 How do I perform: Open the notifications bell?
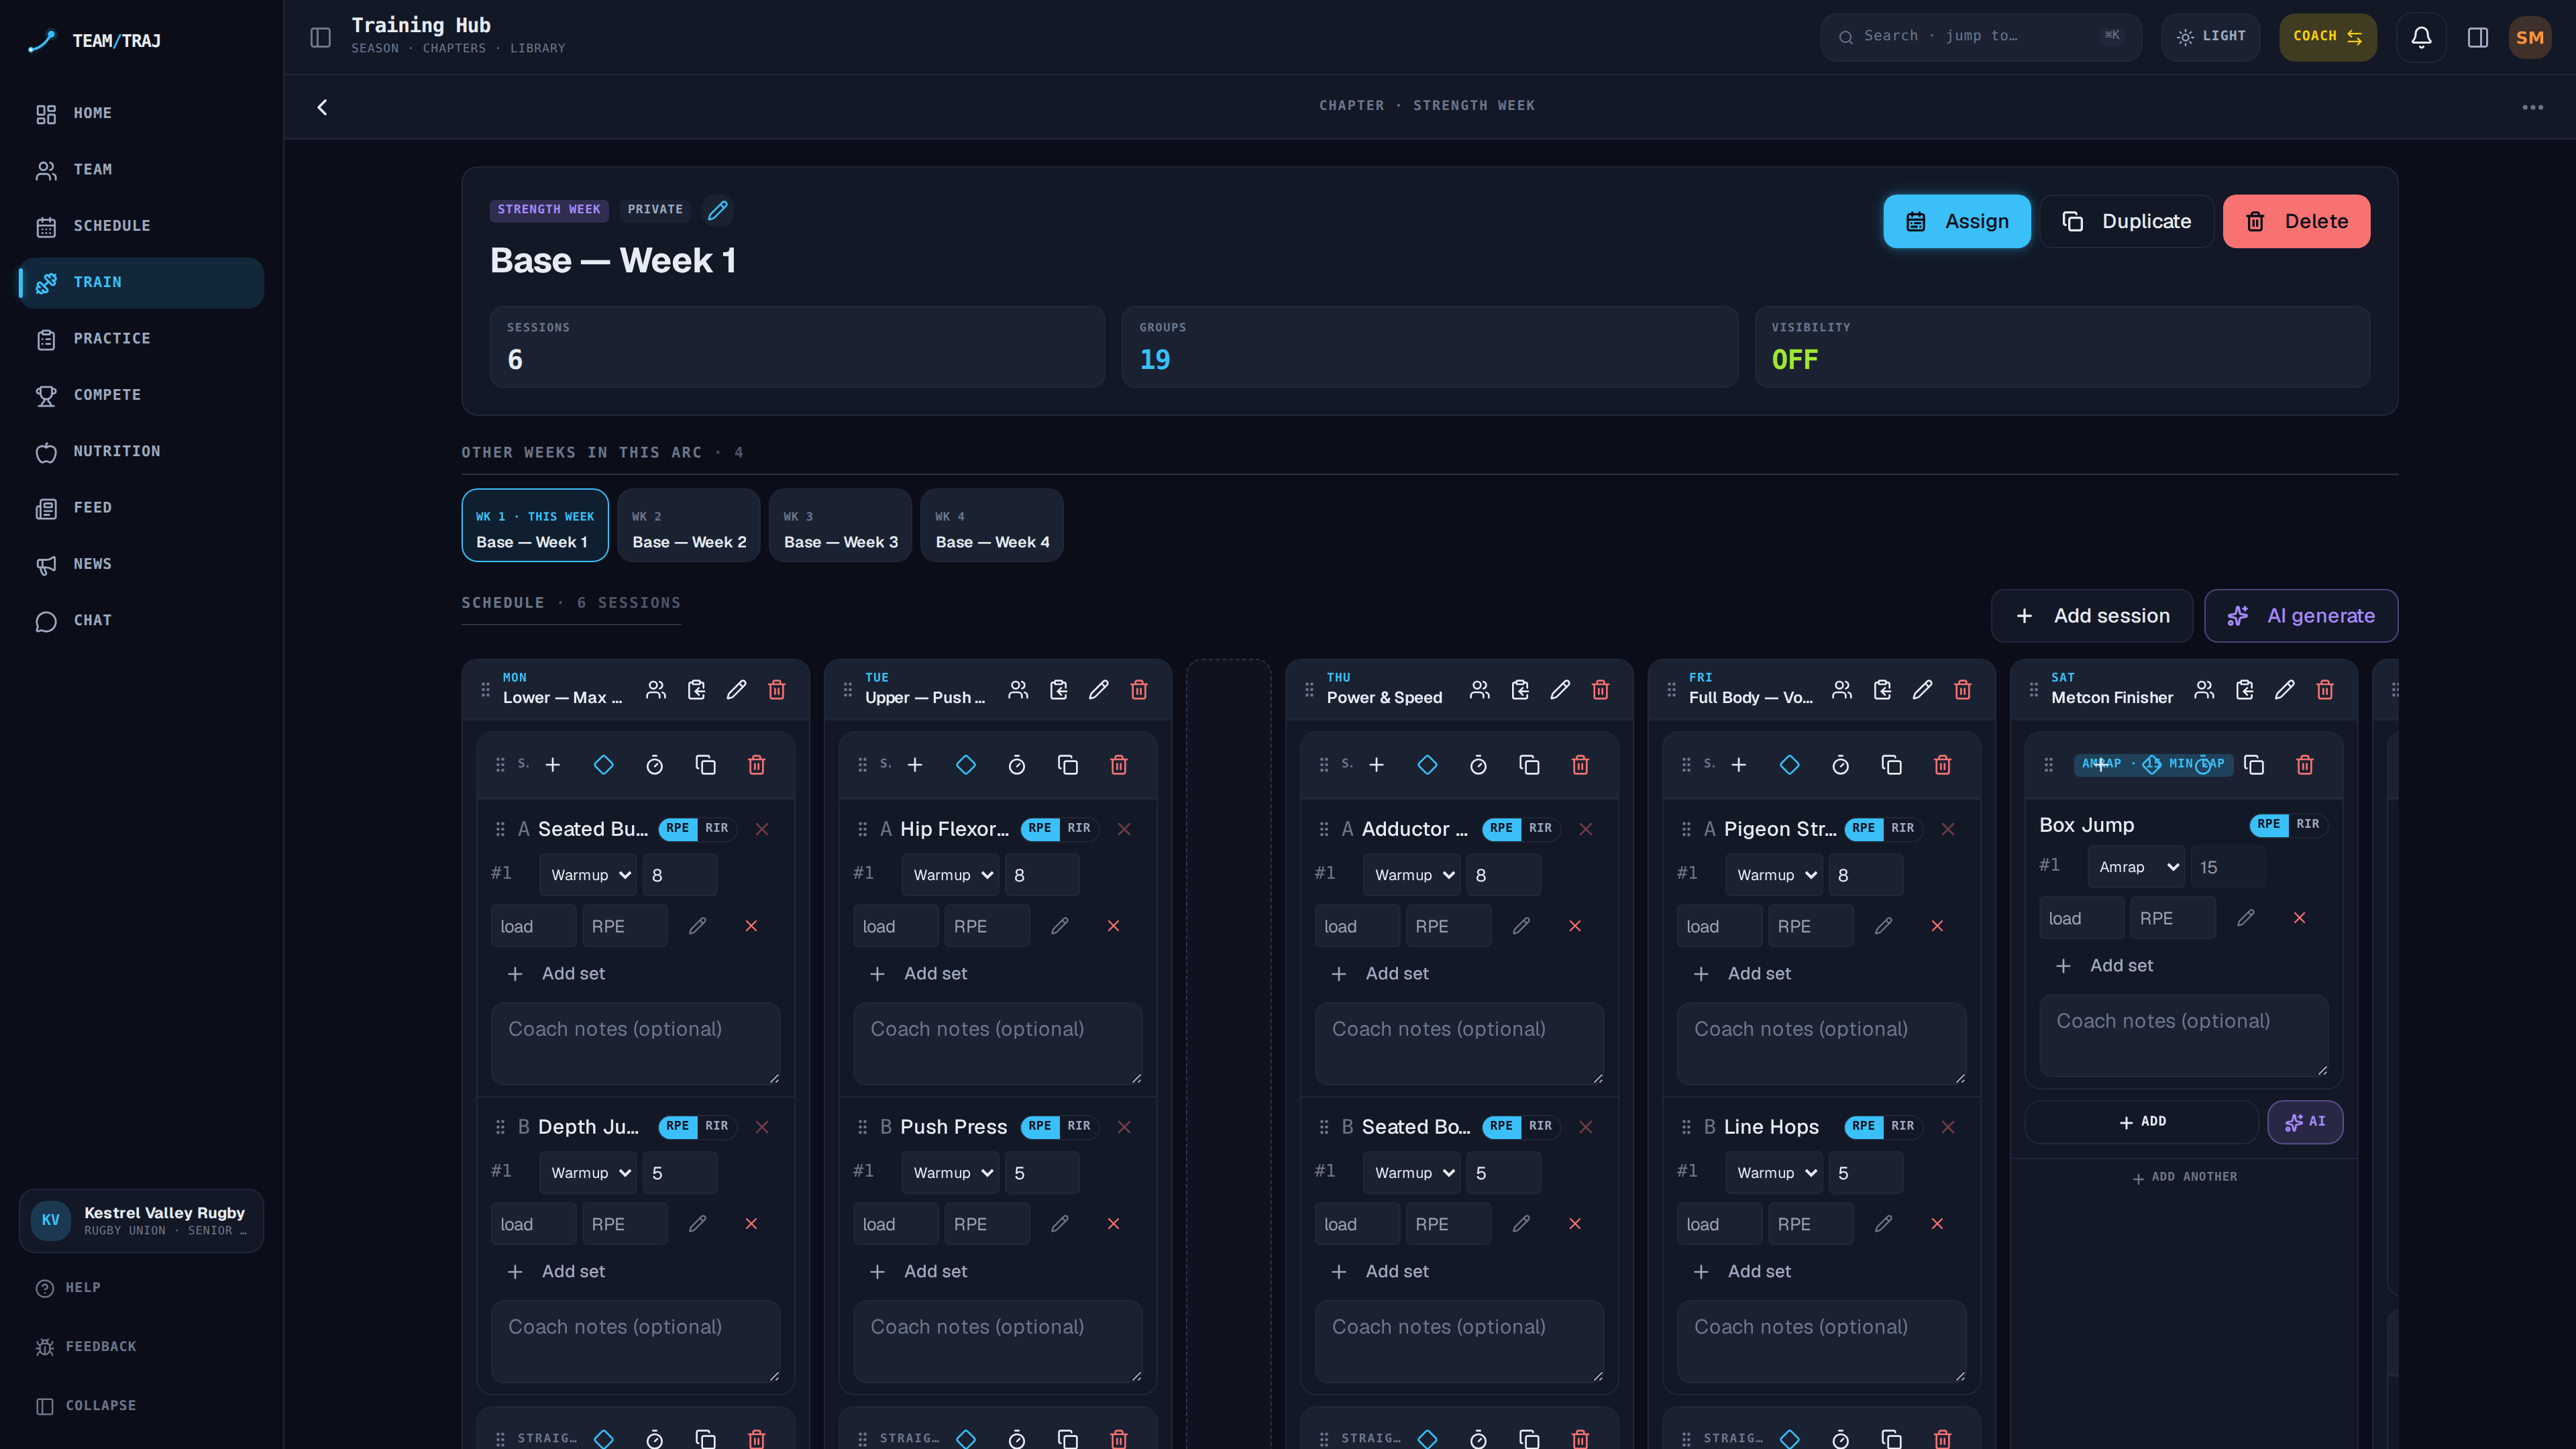[x=2421, y=37]
